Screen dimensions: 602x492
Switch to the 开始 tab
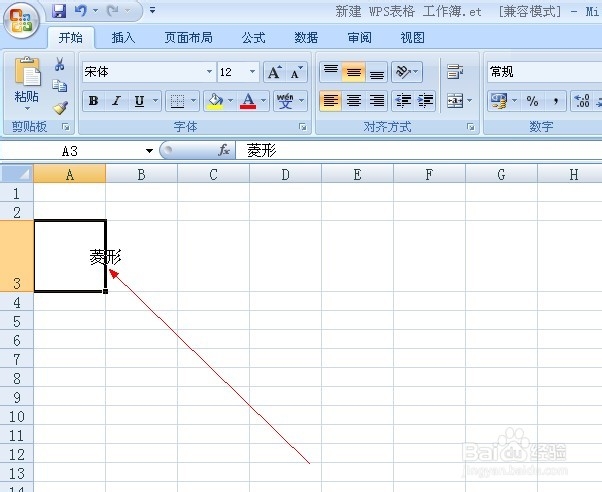point(71,38)
